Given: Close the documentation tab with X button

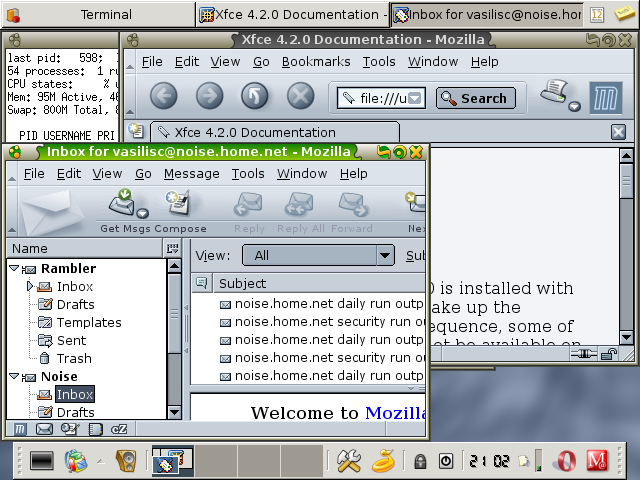Looking at the screenshot, I should (x=618, y=132).
